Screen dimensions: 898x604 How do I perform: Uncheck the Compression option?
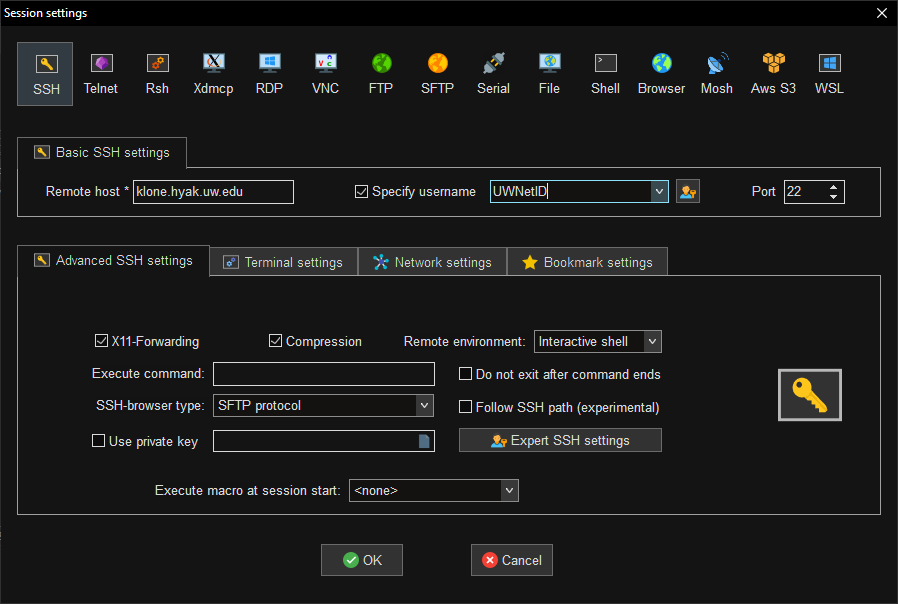click(276, 341)
